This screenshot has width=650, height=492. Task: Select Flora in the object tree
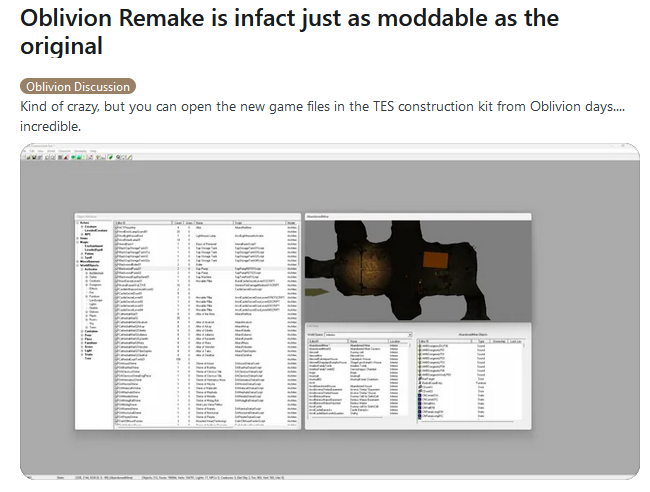click(88, 339)
